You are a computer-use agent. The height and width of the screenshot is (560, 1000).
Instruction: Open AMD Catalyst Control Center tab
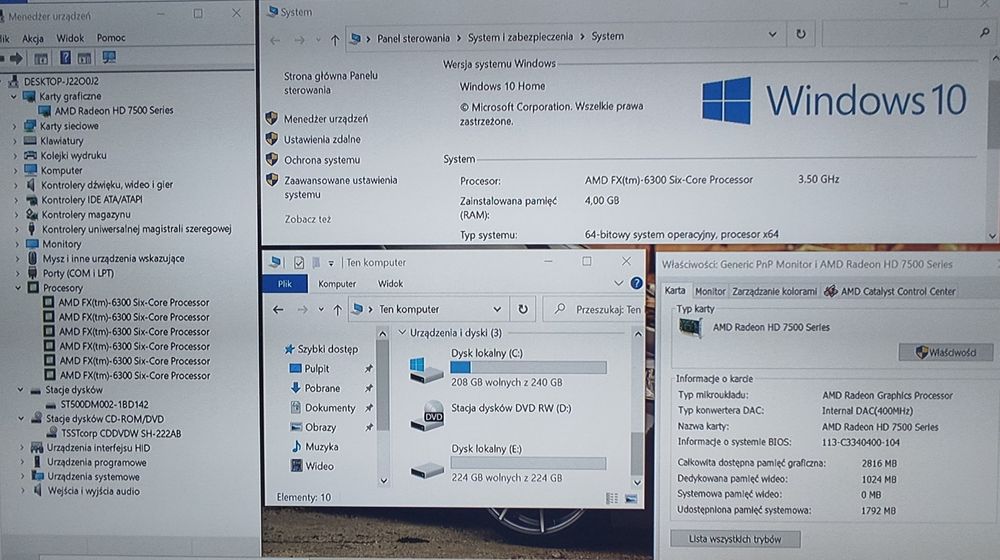point(890,291)
